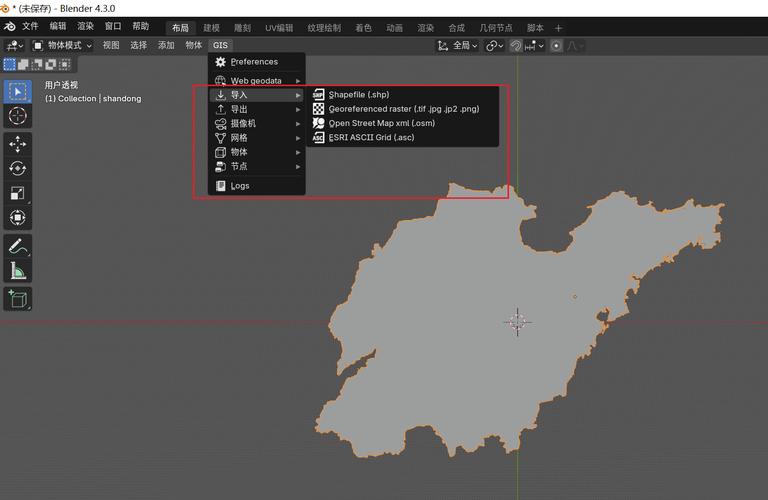Open the 视图 viewport menu
This screenshot has height=500, width=768.
[111, 46]
